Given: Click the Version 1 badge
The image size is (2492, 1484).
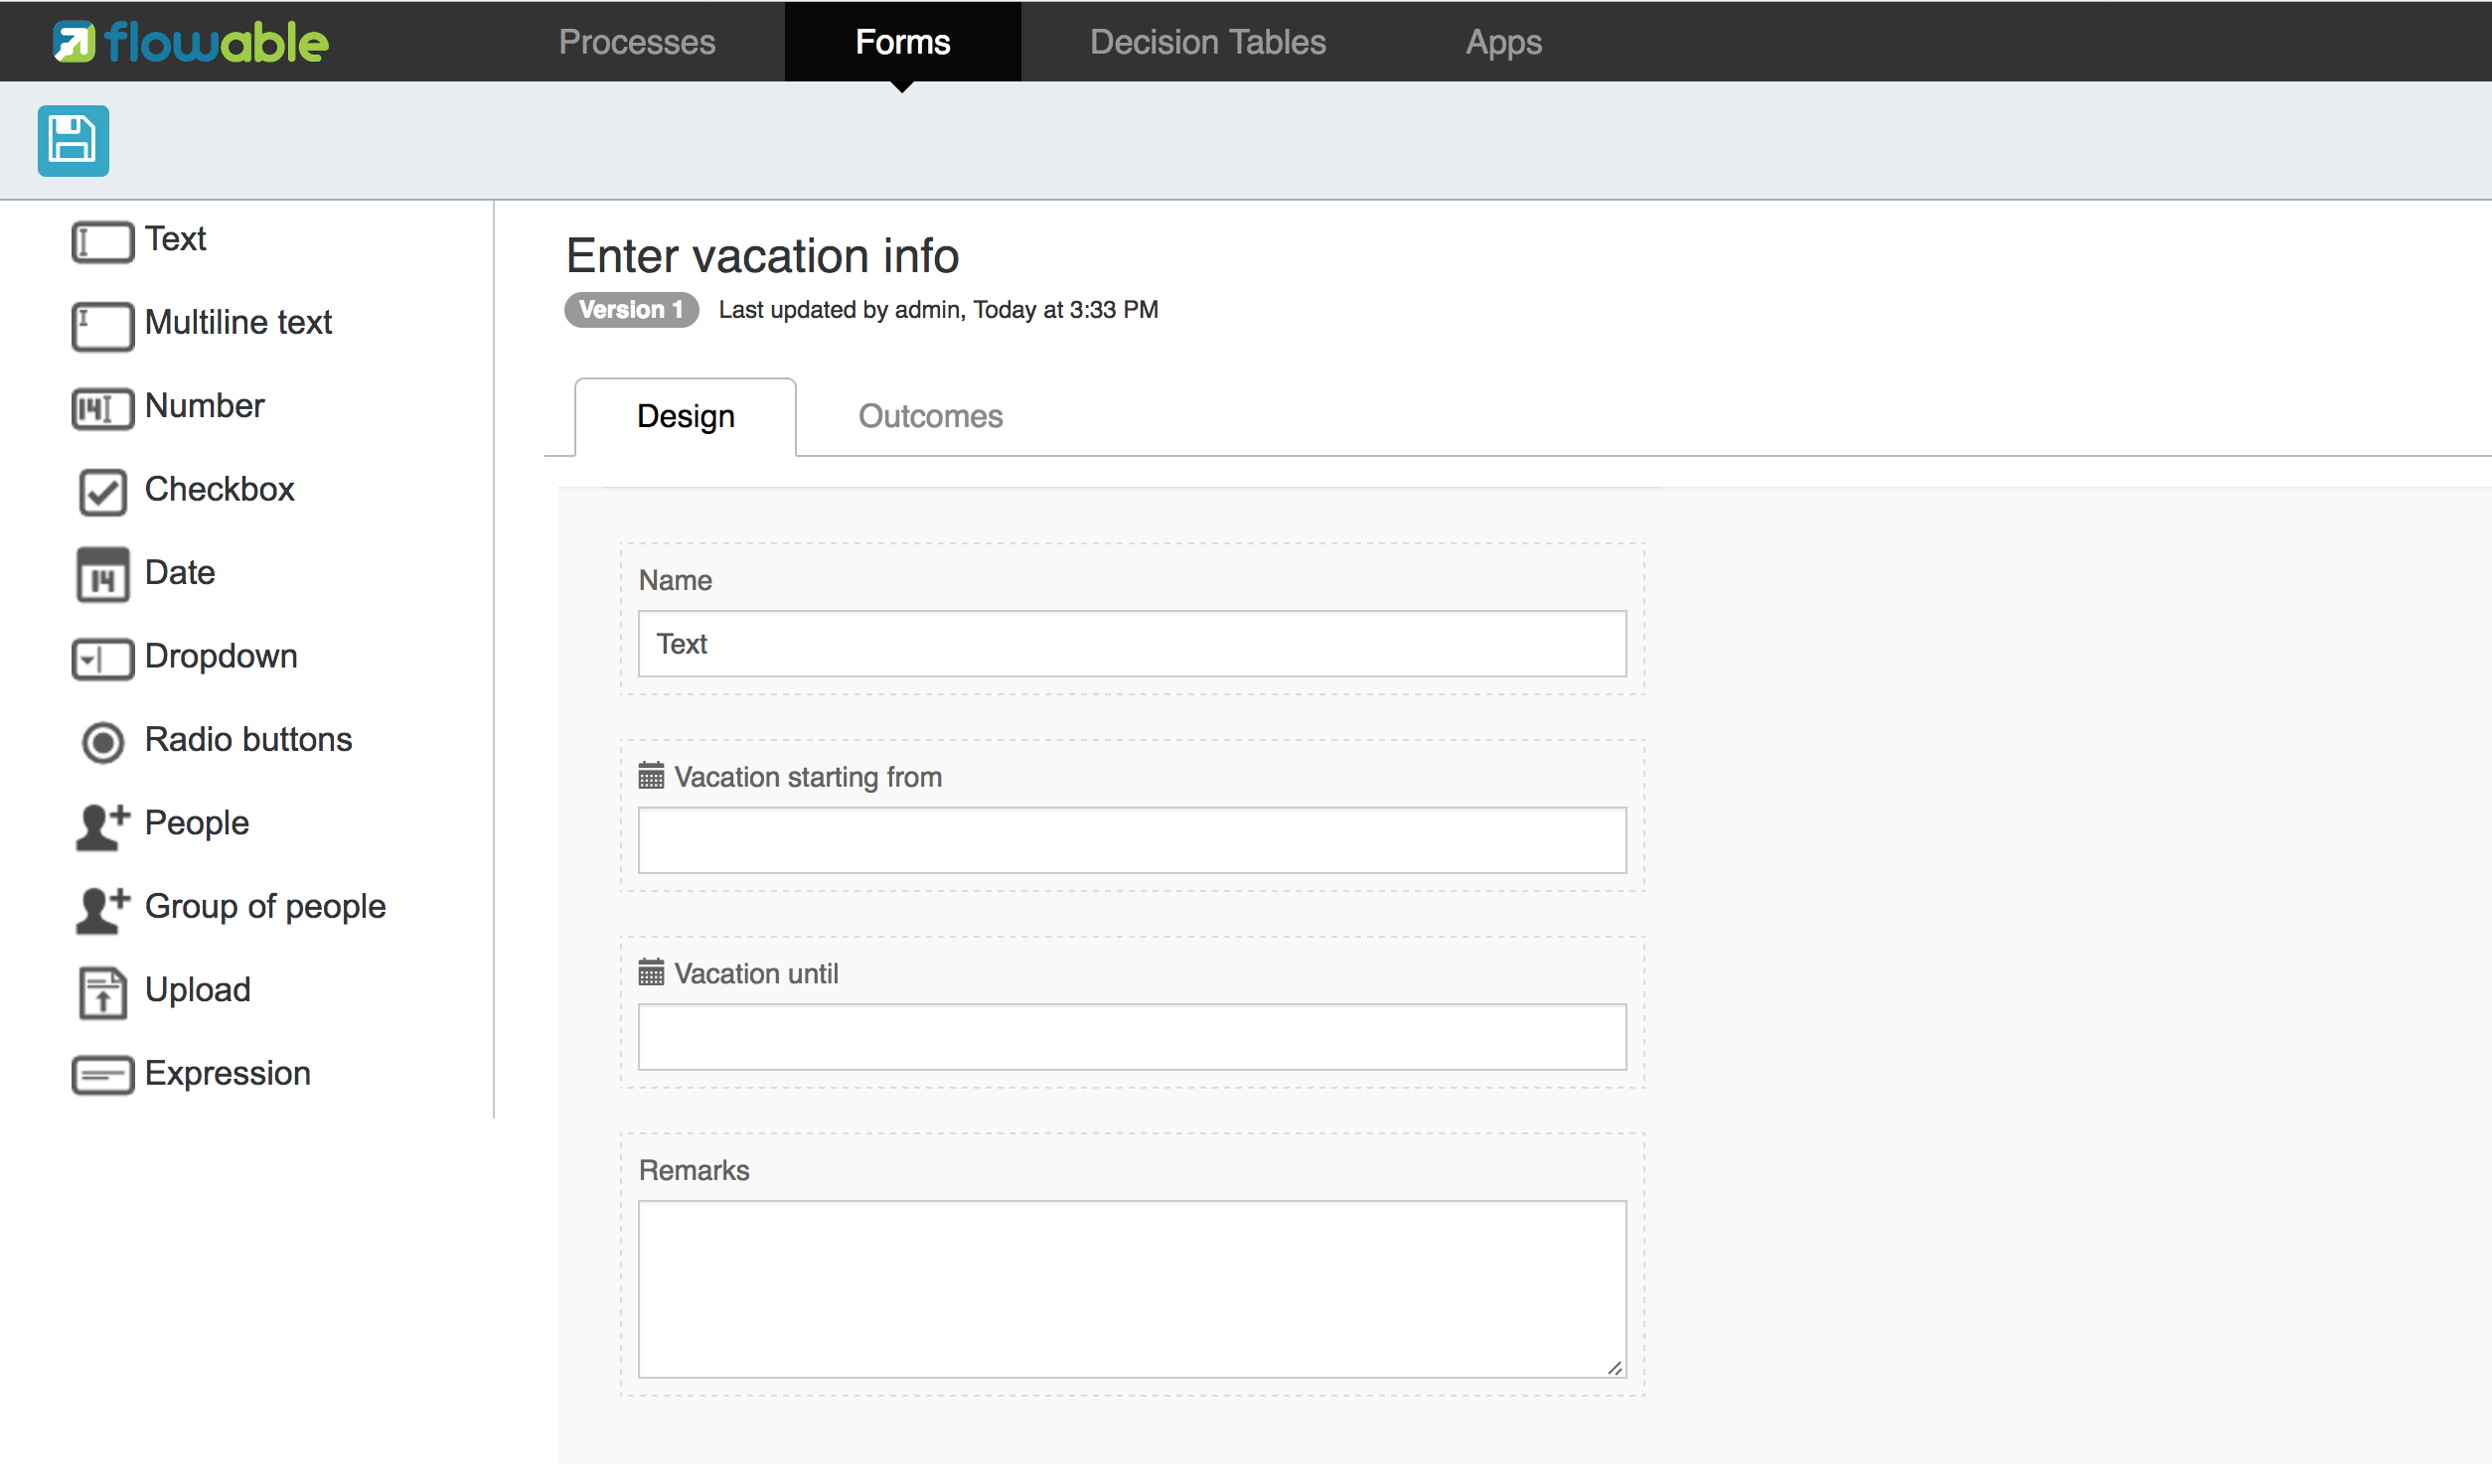Looking at the screenshot, I should point(631,310).
